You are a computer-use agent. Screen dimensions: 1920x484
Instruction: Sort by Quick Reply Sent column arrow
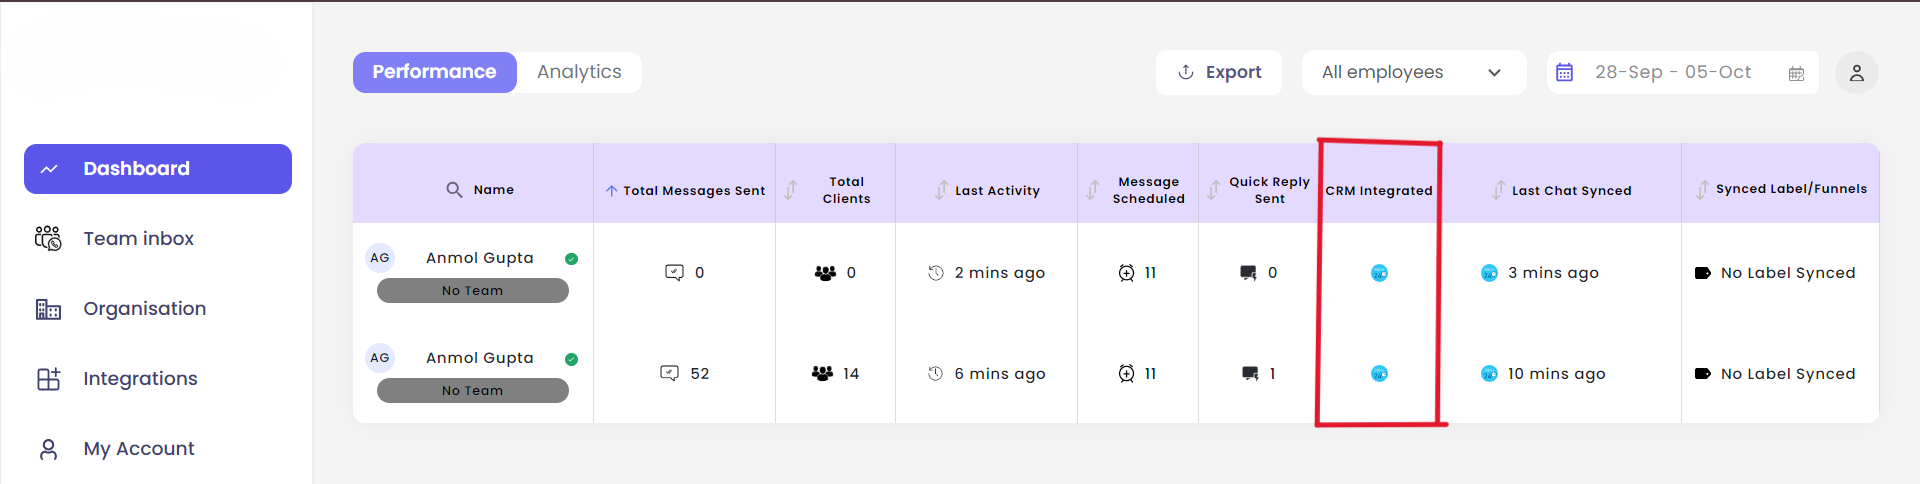[x=1213, y=190]
